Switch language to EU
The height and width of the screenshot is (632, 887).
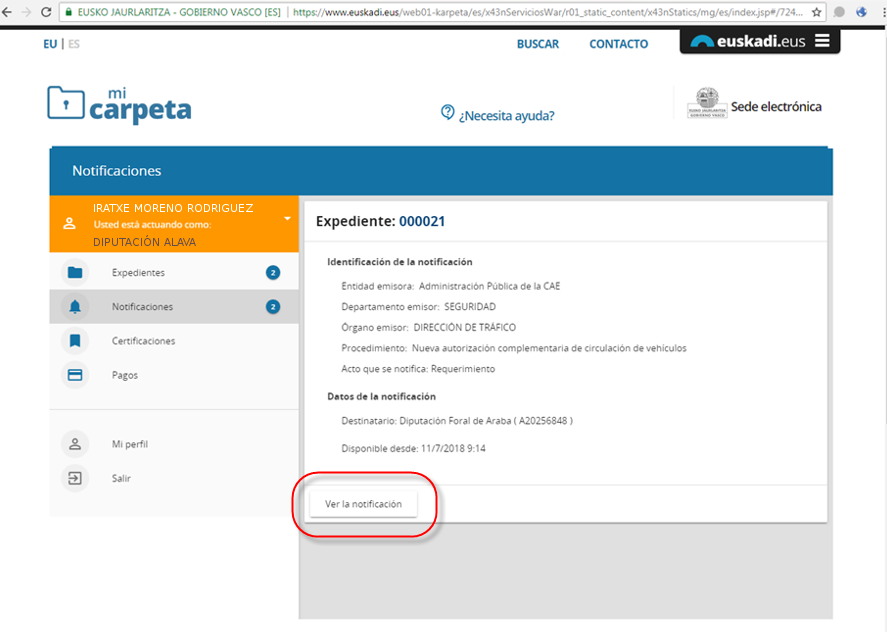coord(50,44)
